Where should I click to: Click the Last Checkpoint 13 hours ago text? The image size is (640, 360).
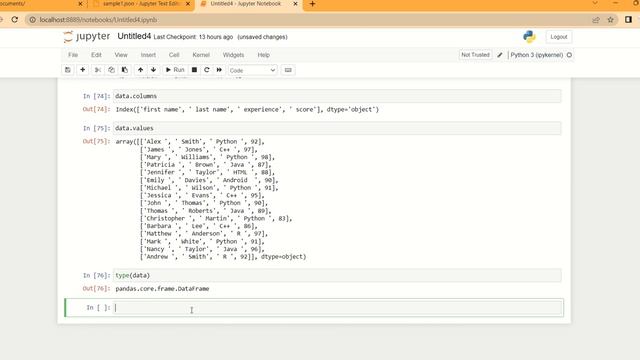pos(193,37)
